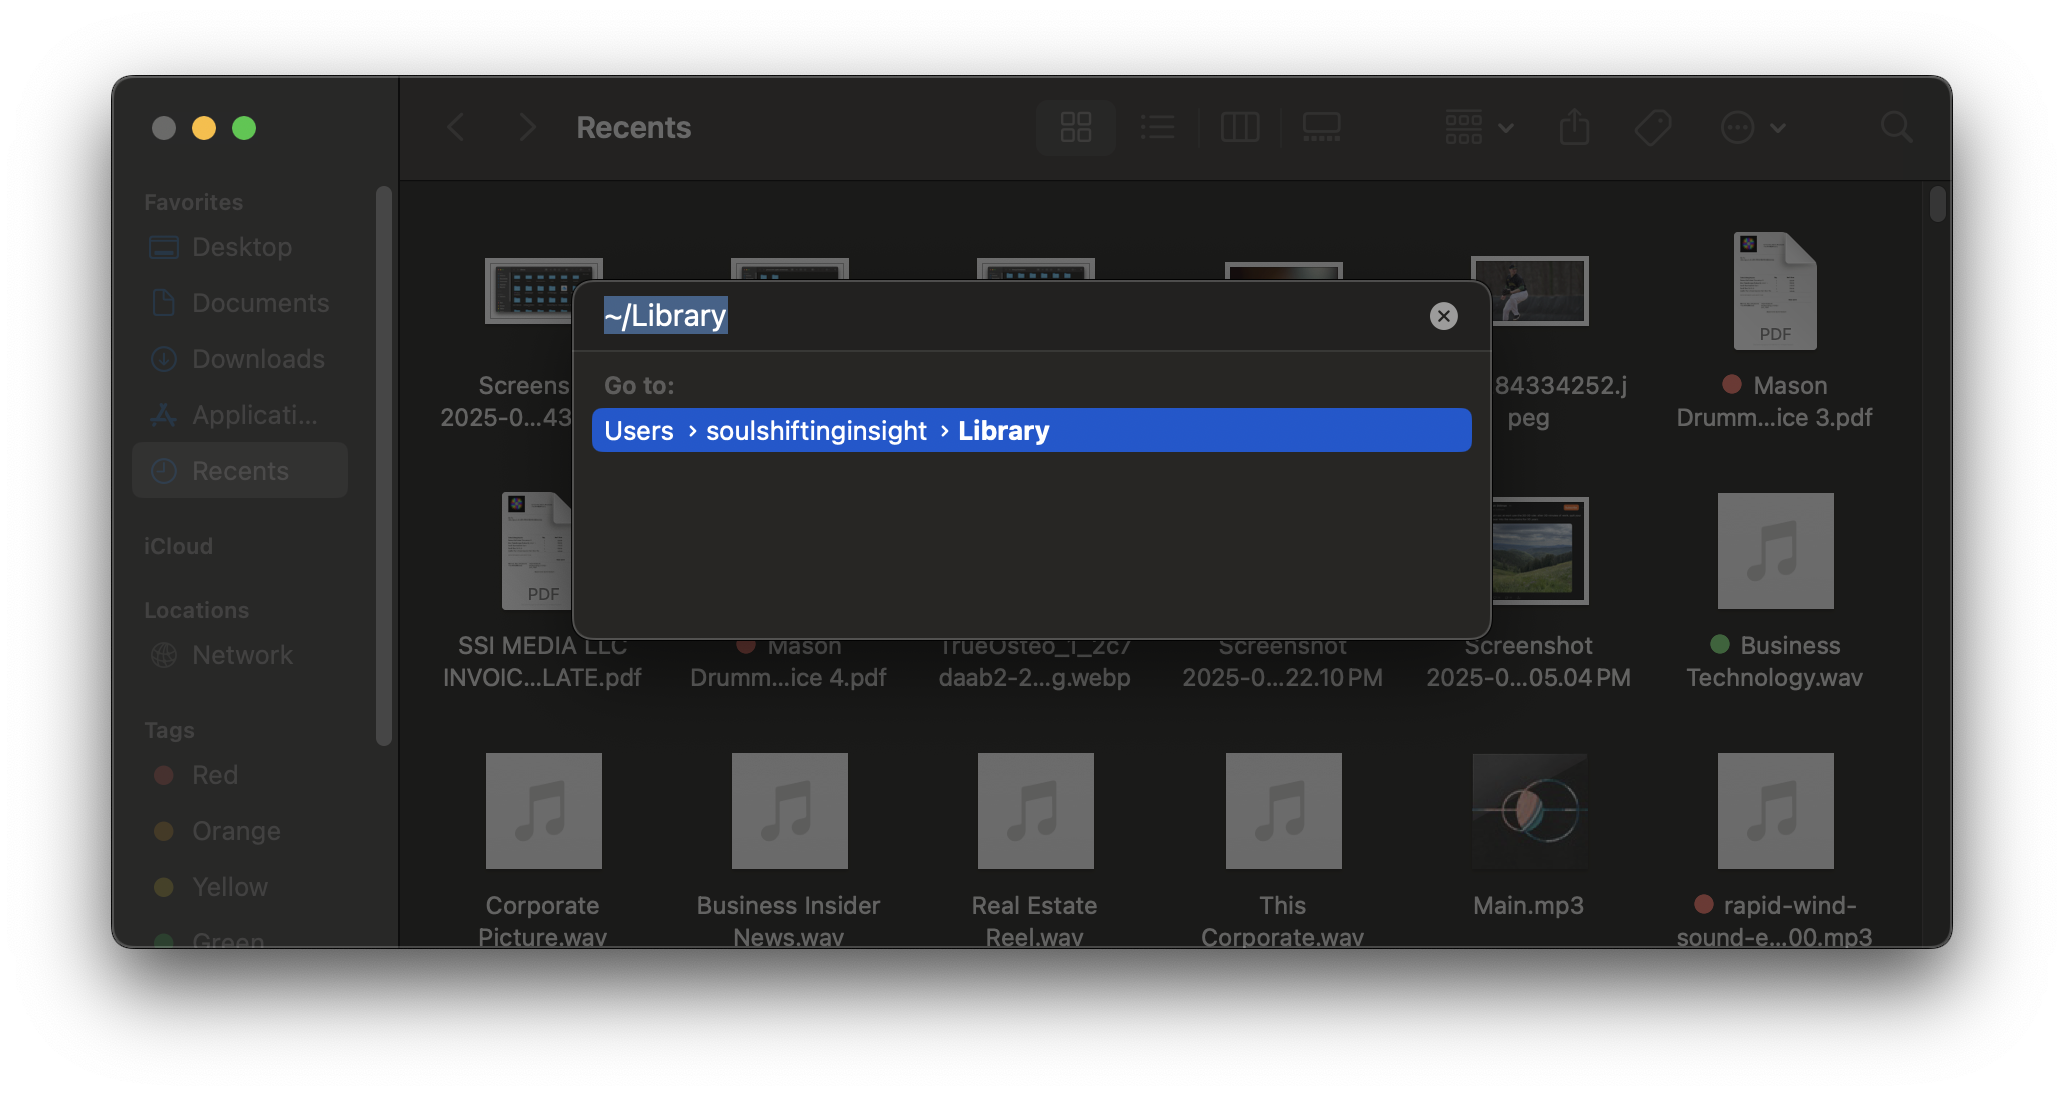Go back with the back arrow
Viewport: 2064px width, 1096px height.
coord(456,128)
